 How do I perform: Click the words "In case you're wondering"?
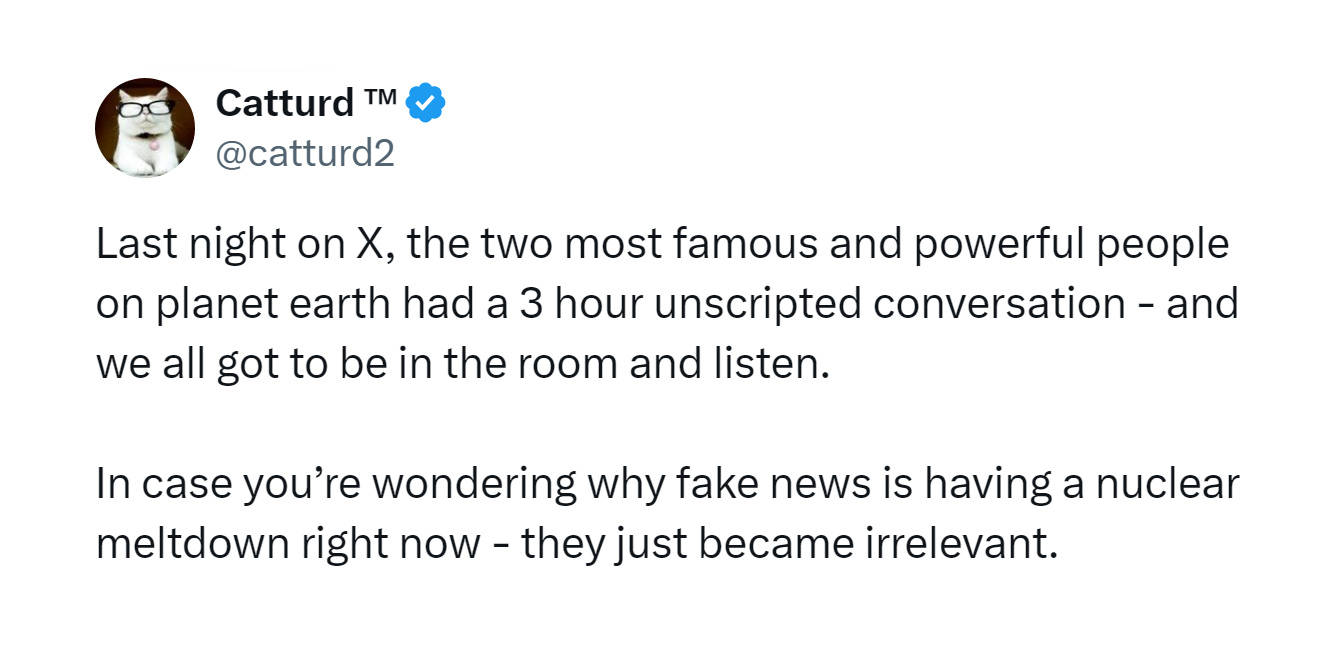point(335,485)
